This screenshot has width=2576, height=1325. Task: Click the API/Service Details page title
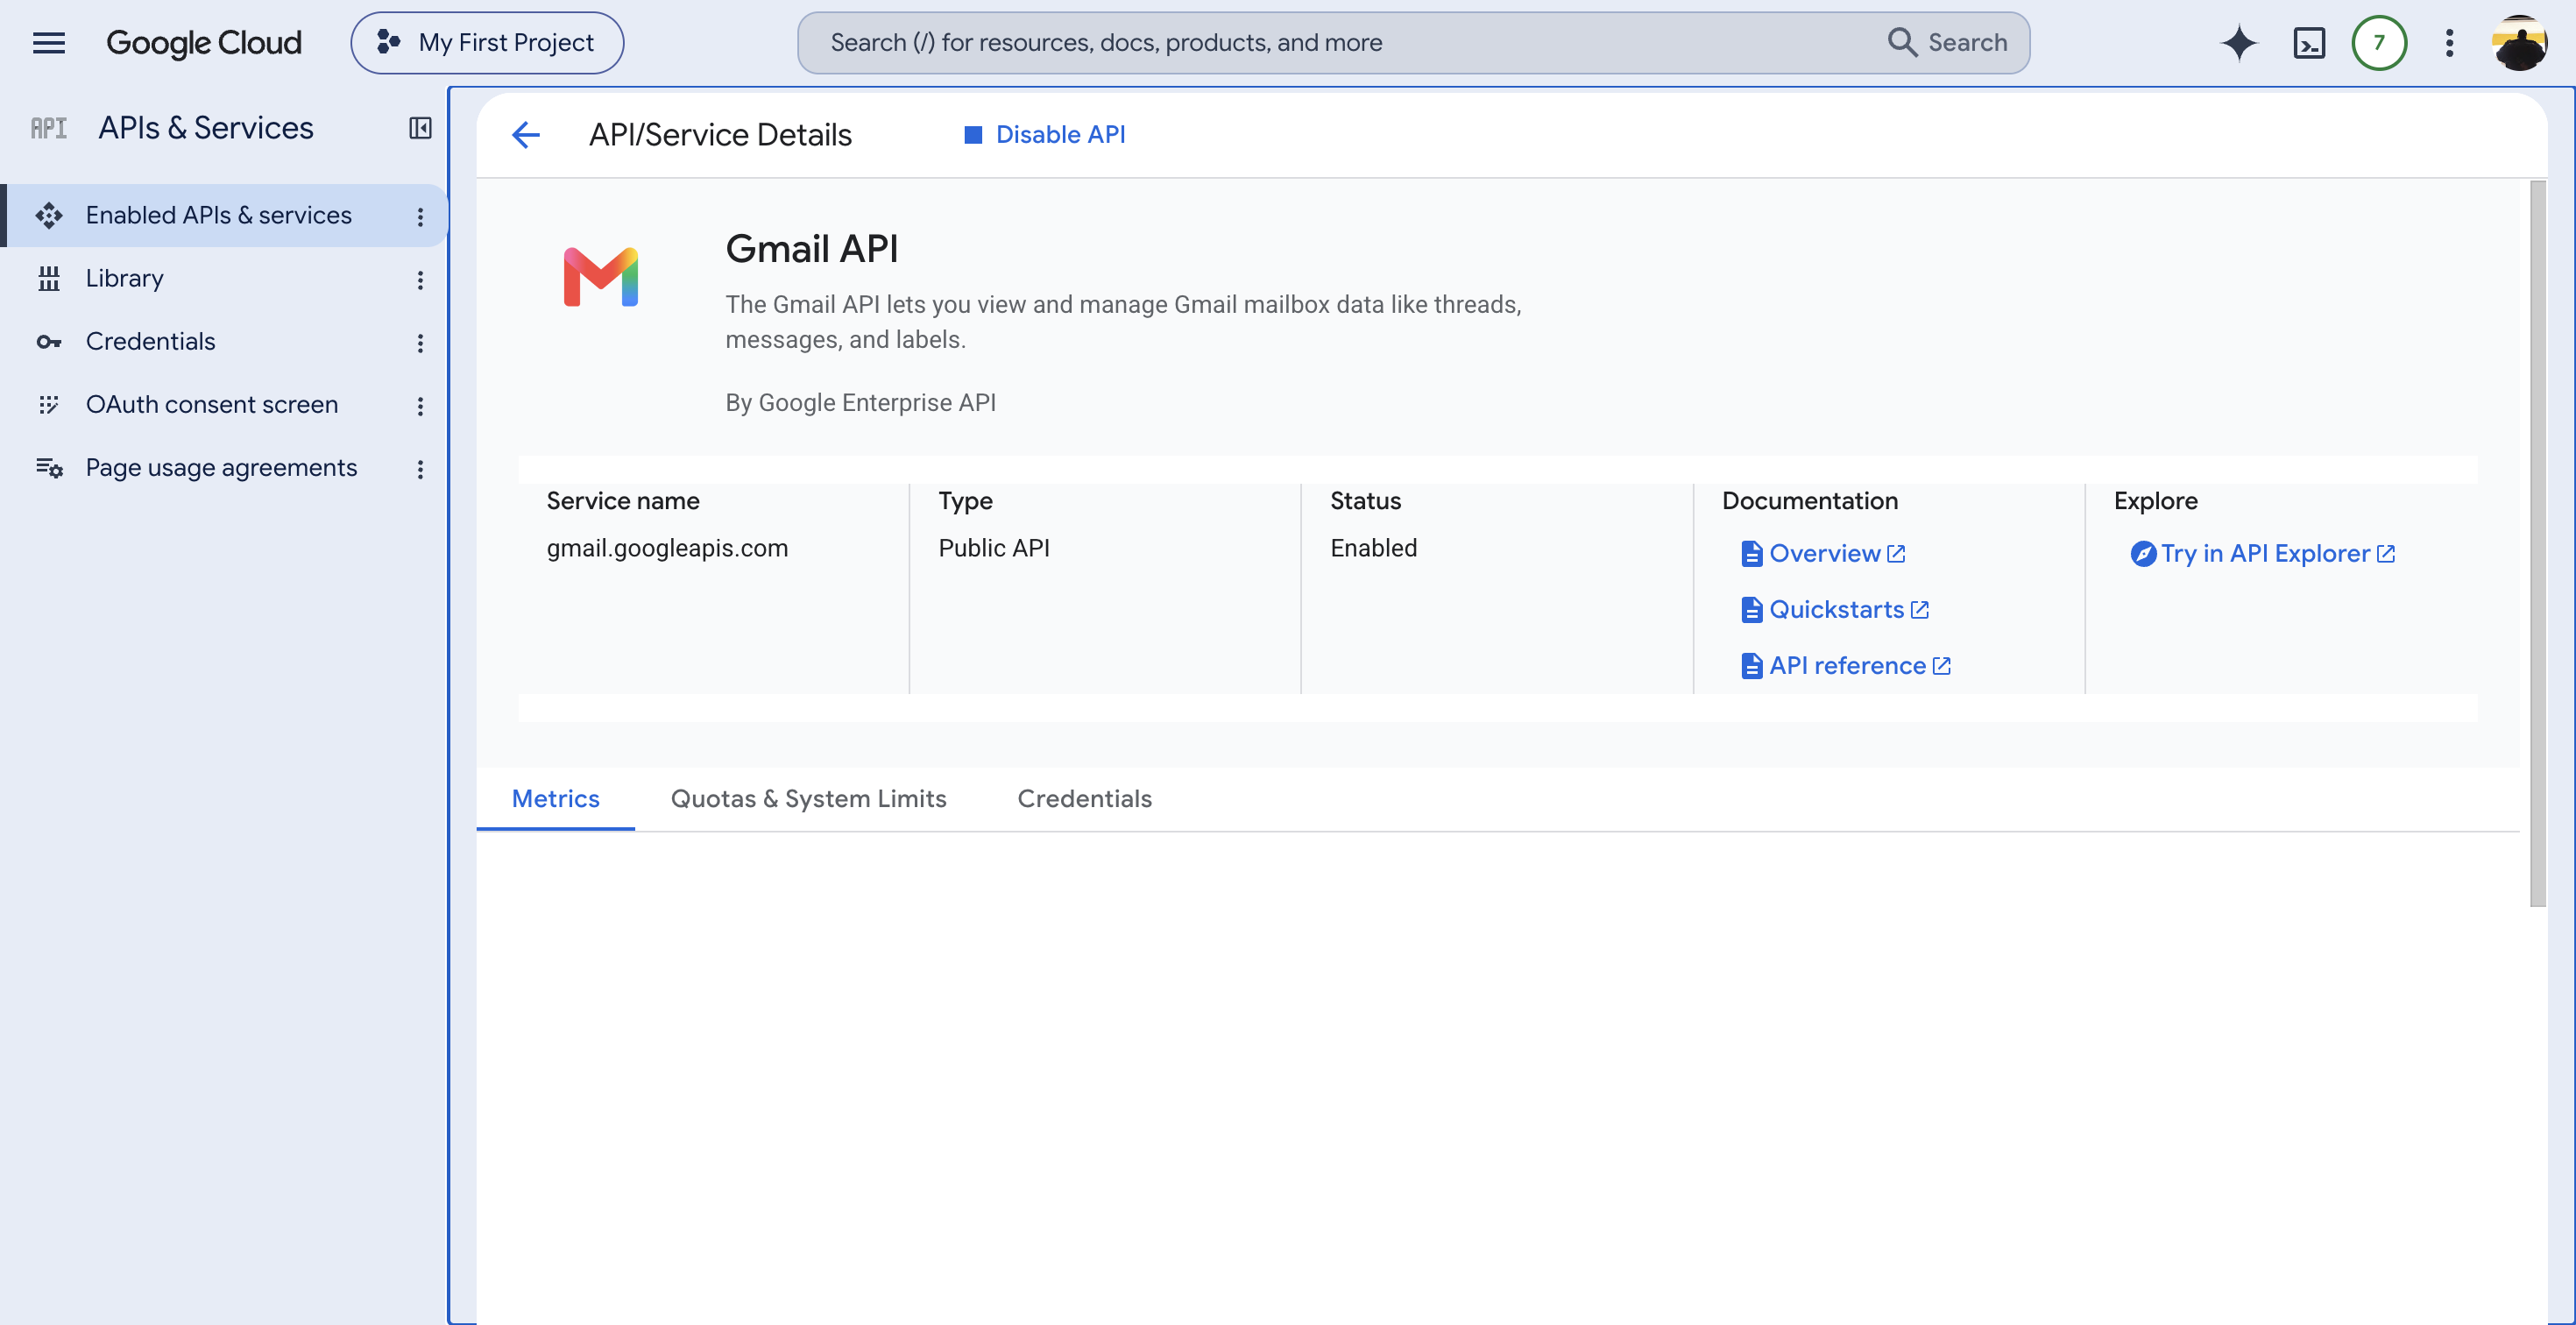(x=720, y=134)
